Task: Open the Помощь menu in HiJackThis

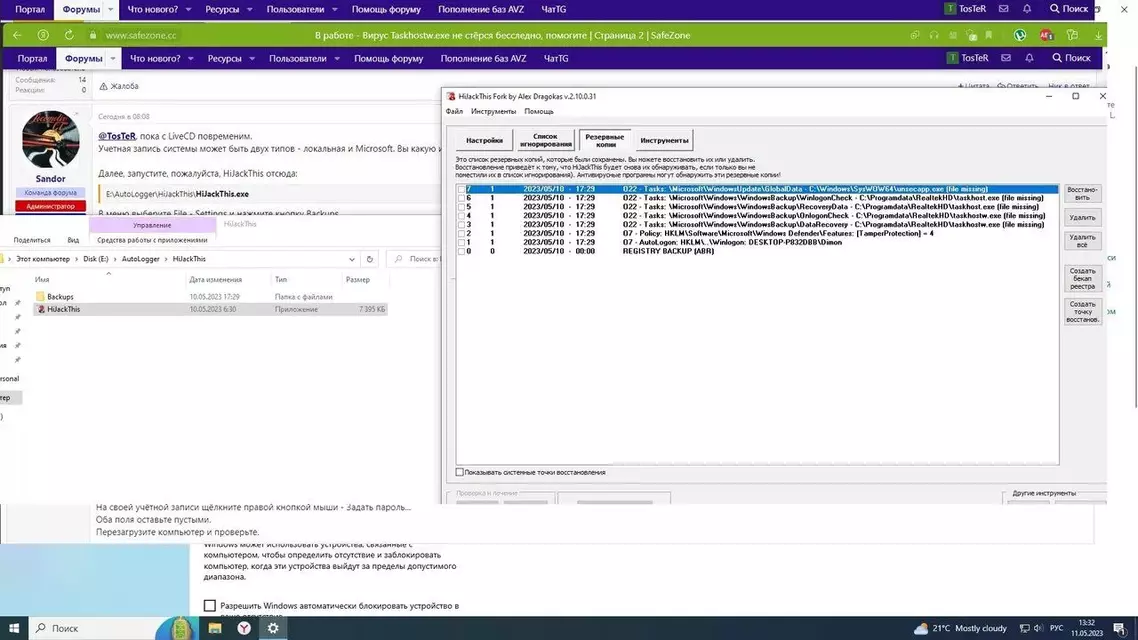Action: click(539, 112)
